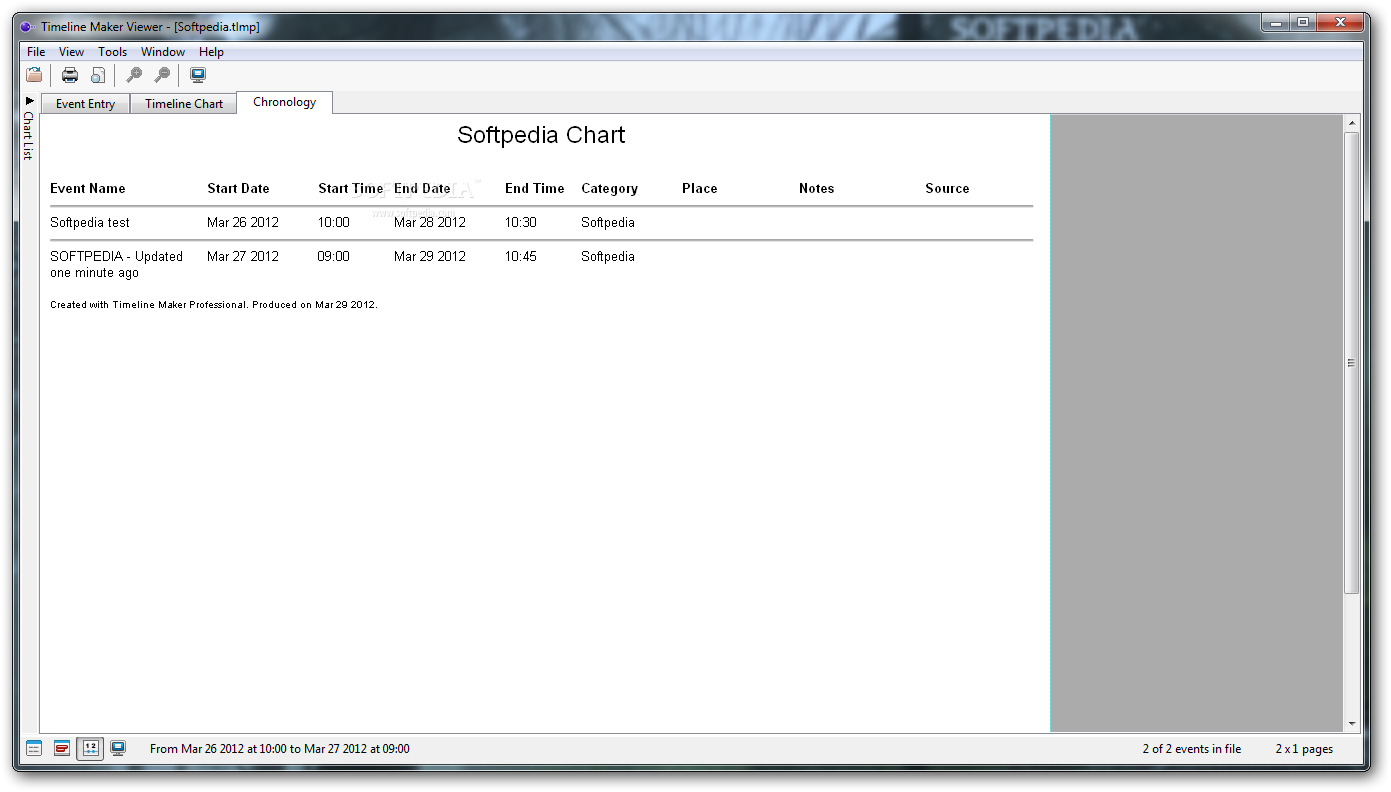Click the 'Mar 28 2012' end date cell
Image resolution: width=1391 pixels, height=792 pixels.
coord(430,223)
